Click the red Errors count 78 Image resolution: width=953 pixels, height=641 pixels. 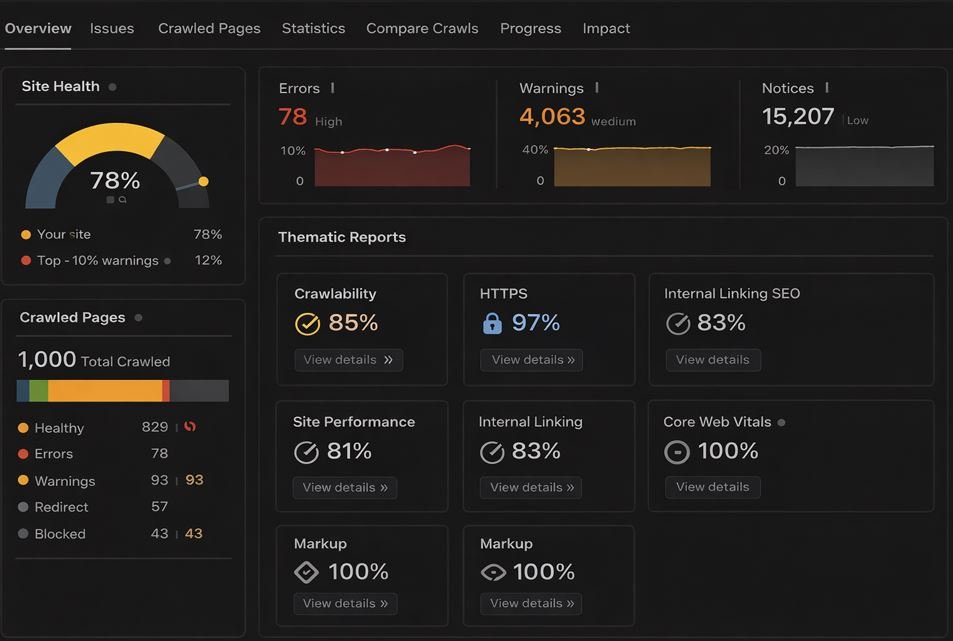coord(293,117)
